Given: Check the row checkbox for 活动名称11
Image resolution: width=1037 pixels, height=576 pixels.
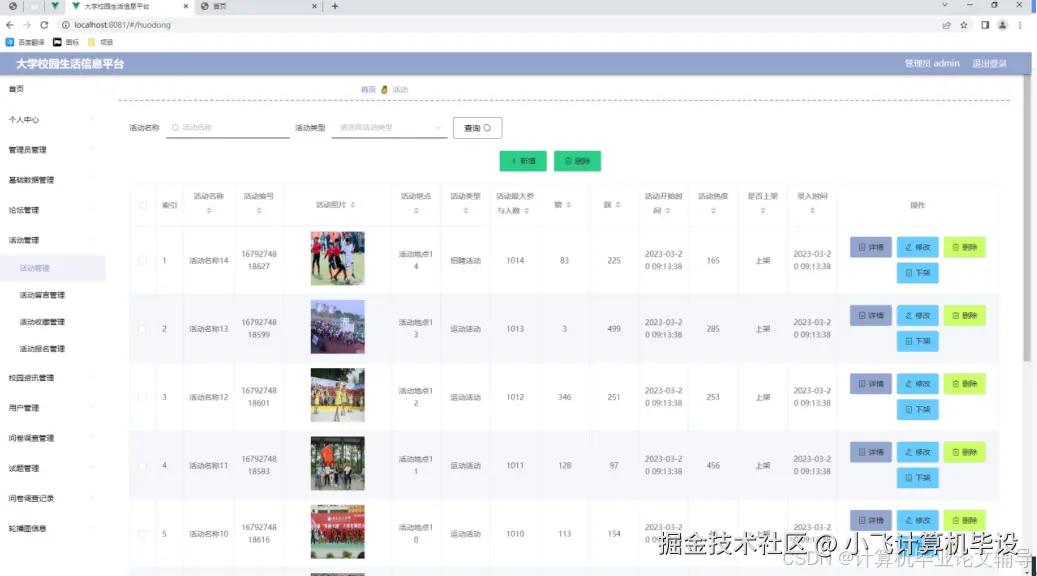Looking at the screenshot, I should [142, 466].
